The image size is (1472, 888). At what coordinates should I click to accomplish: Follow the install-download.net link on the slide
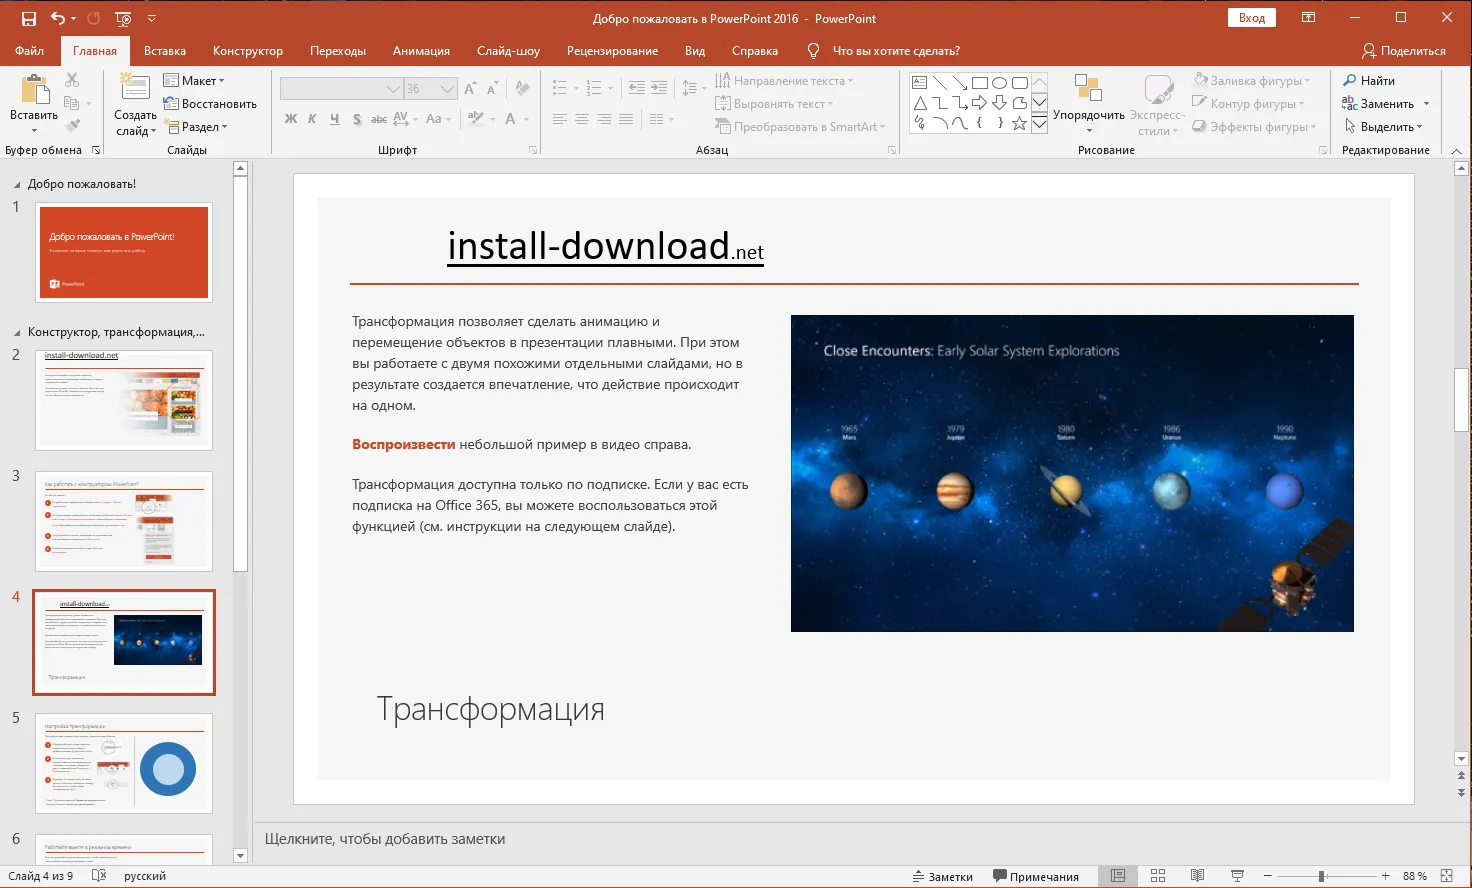pos(605,246)
